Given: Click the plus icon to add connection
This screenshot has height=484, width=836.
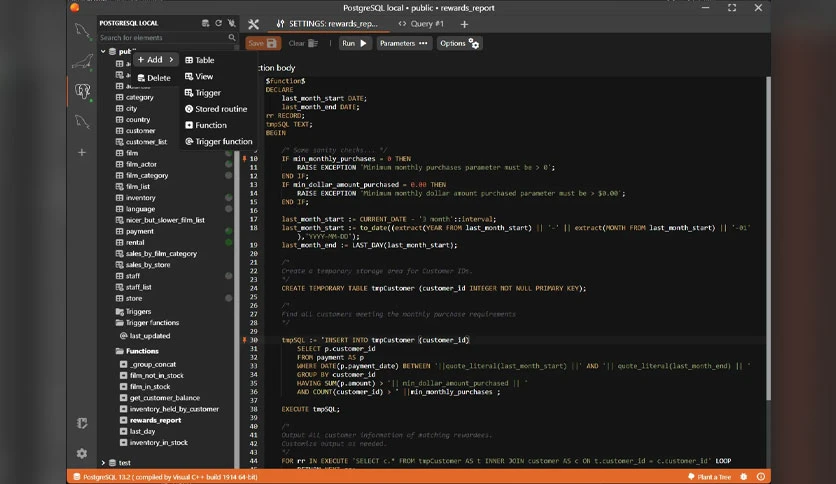Looking at the screenshot, I should click(x=82, y=152).
